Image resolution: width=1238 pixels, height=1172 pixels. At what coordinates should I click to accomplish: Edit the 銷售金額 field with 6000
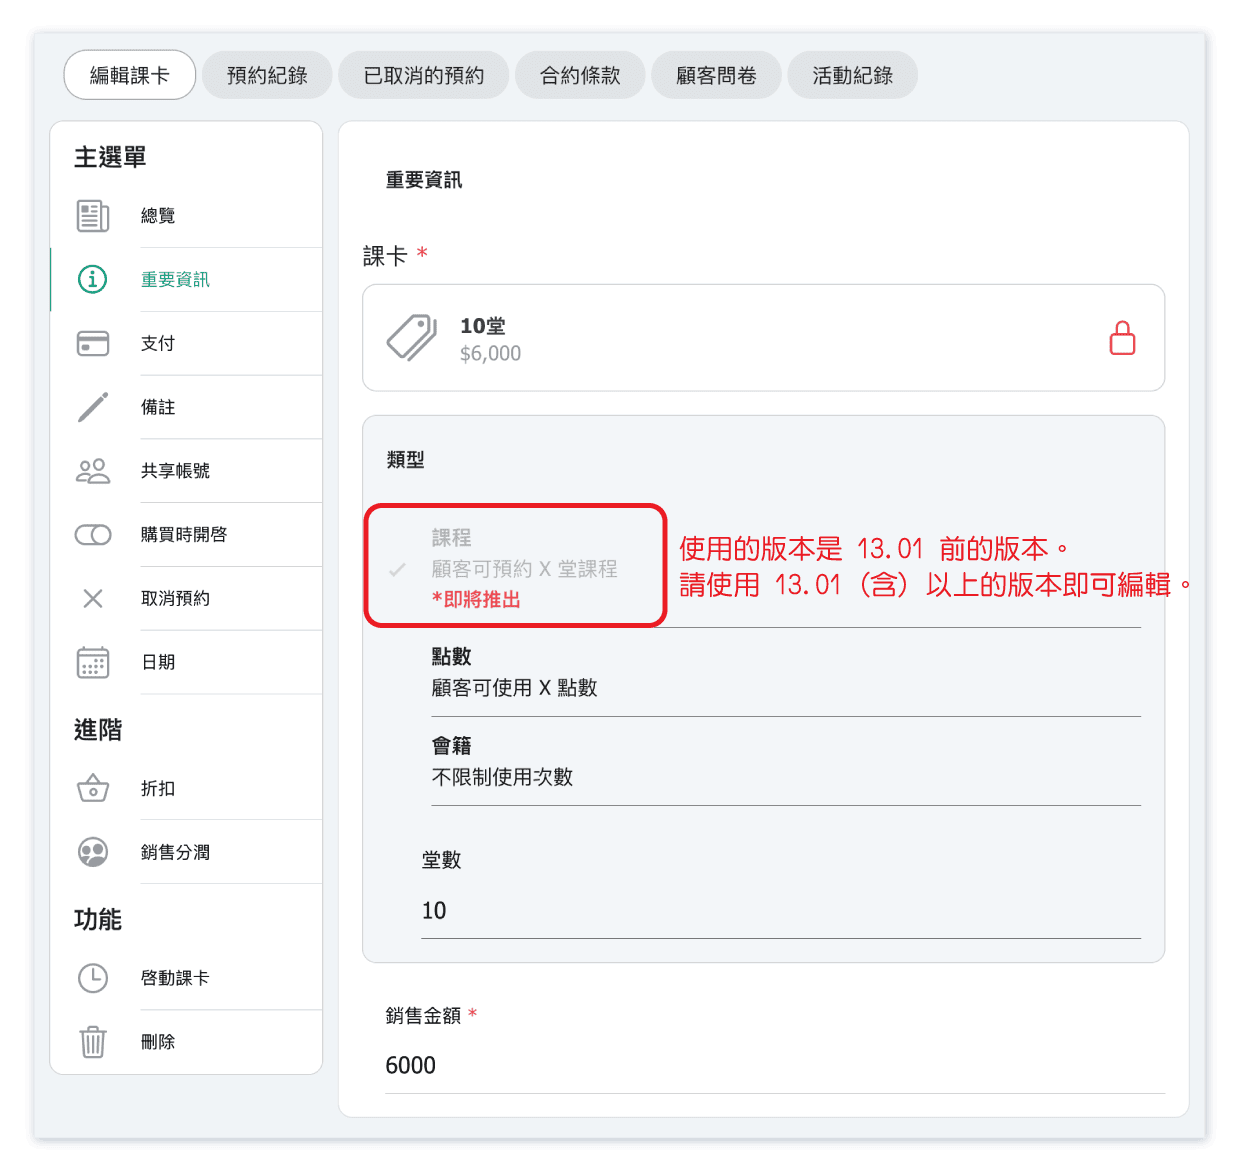coord(774,1065)
